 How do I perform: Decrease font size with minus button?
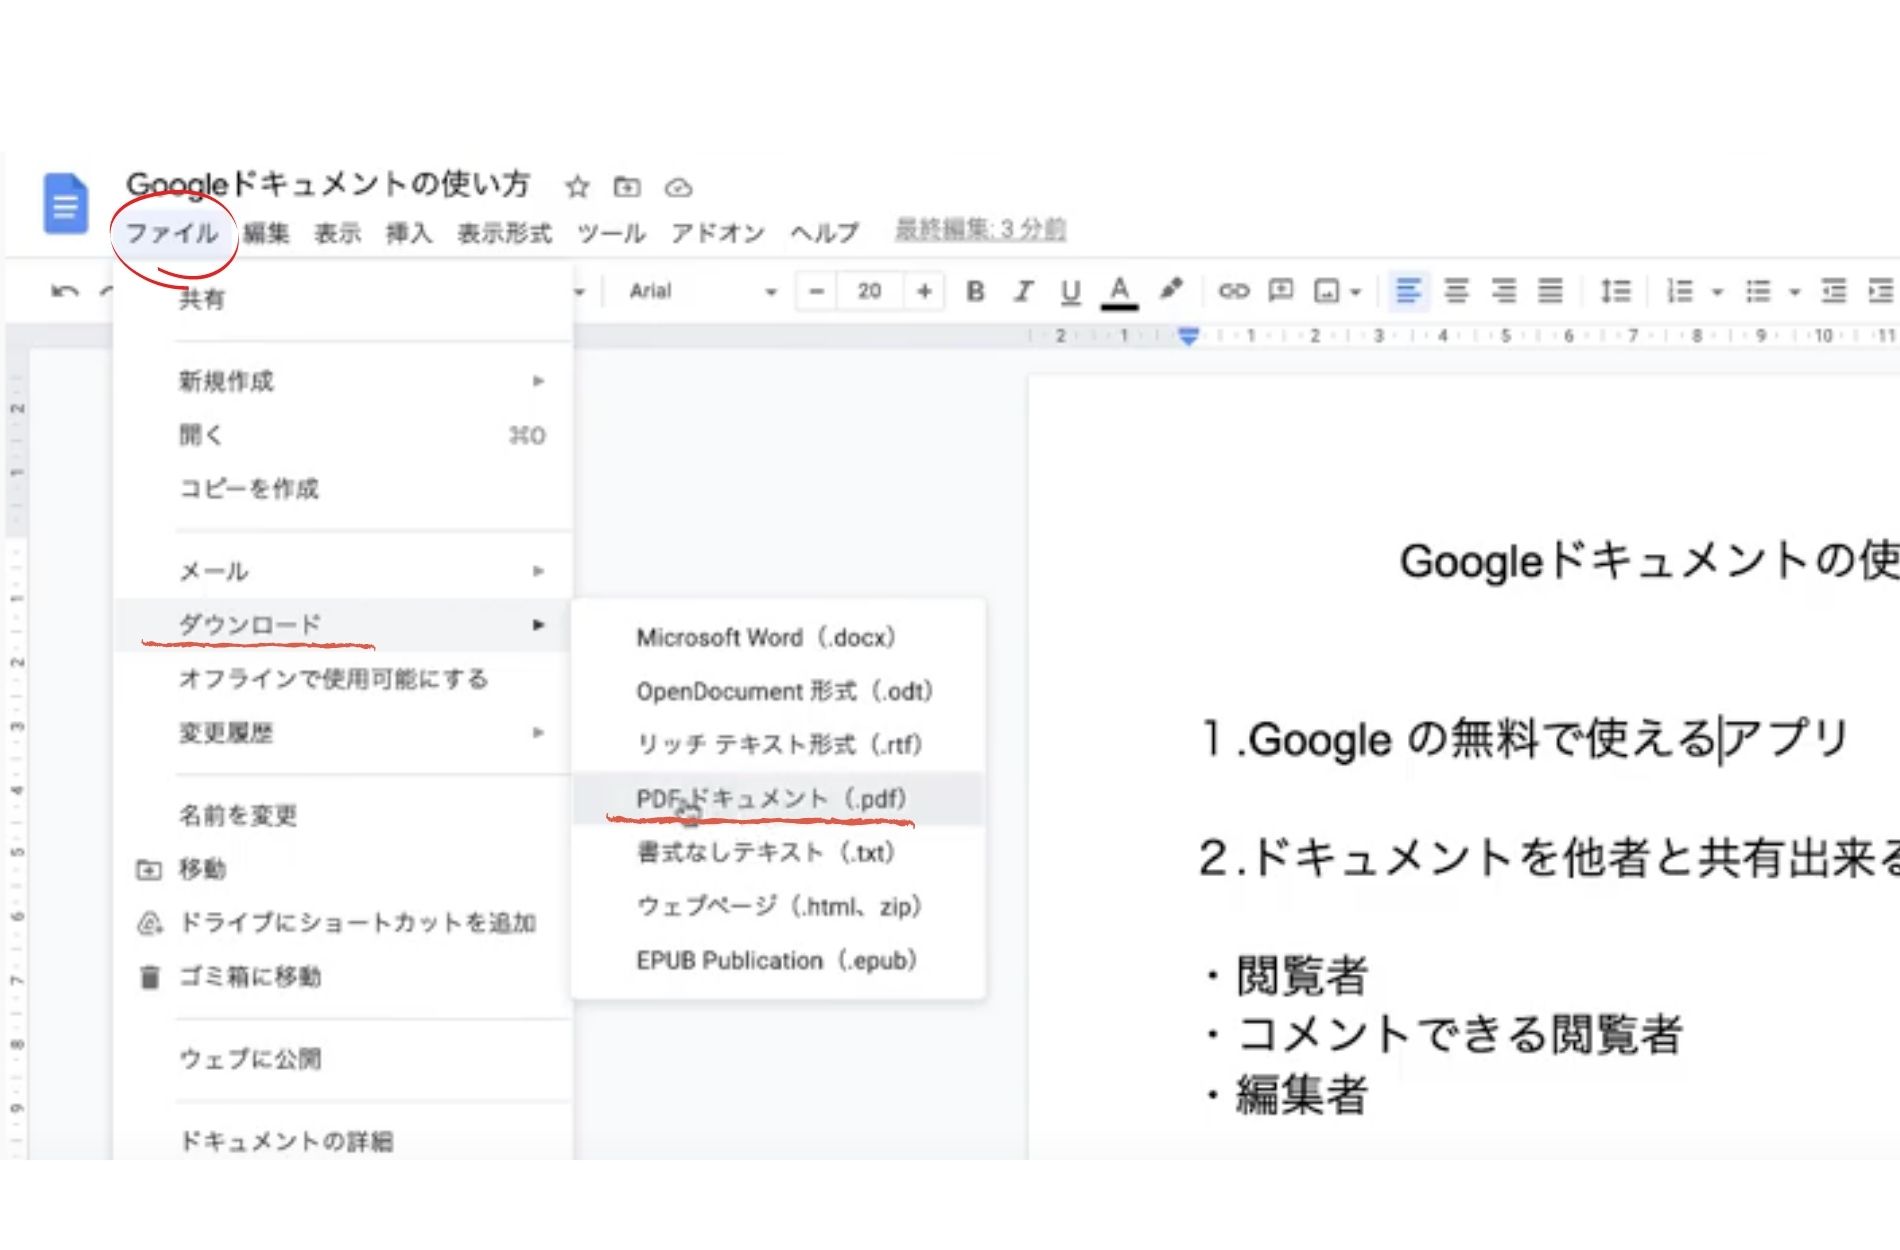tap(816, 291)
